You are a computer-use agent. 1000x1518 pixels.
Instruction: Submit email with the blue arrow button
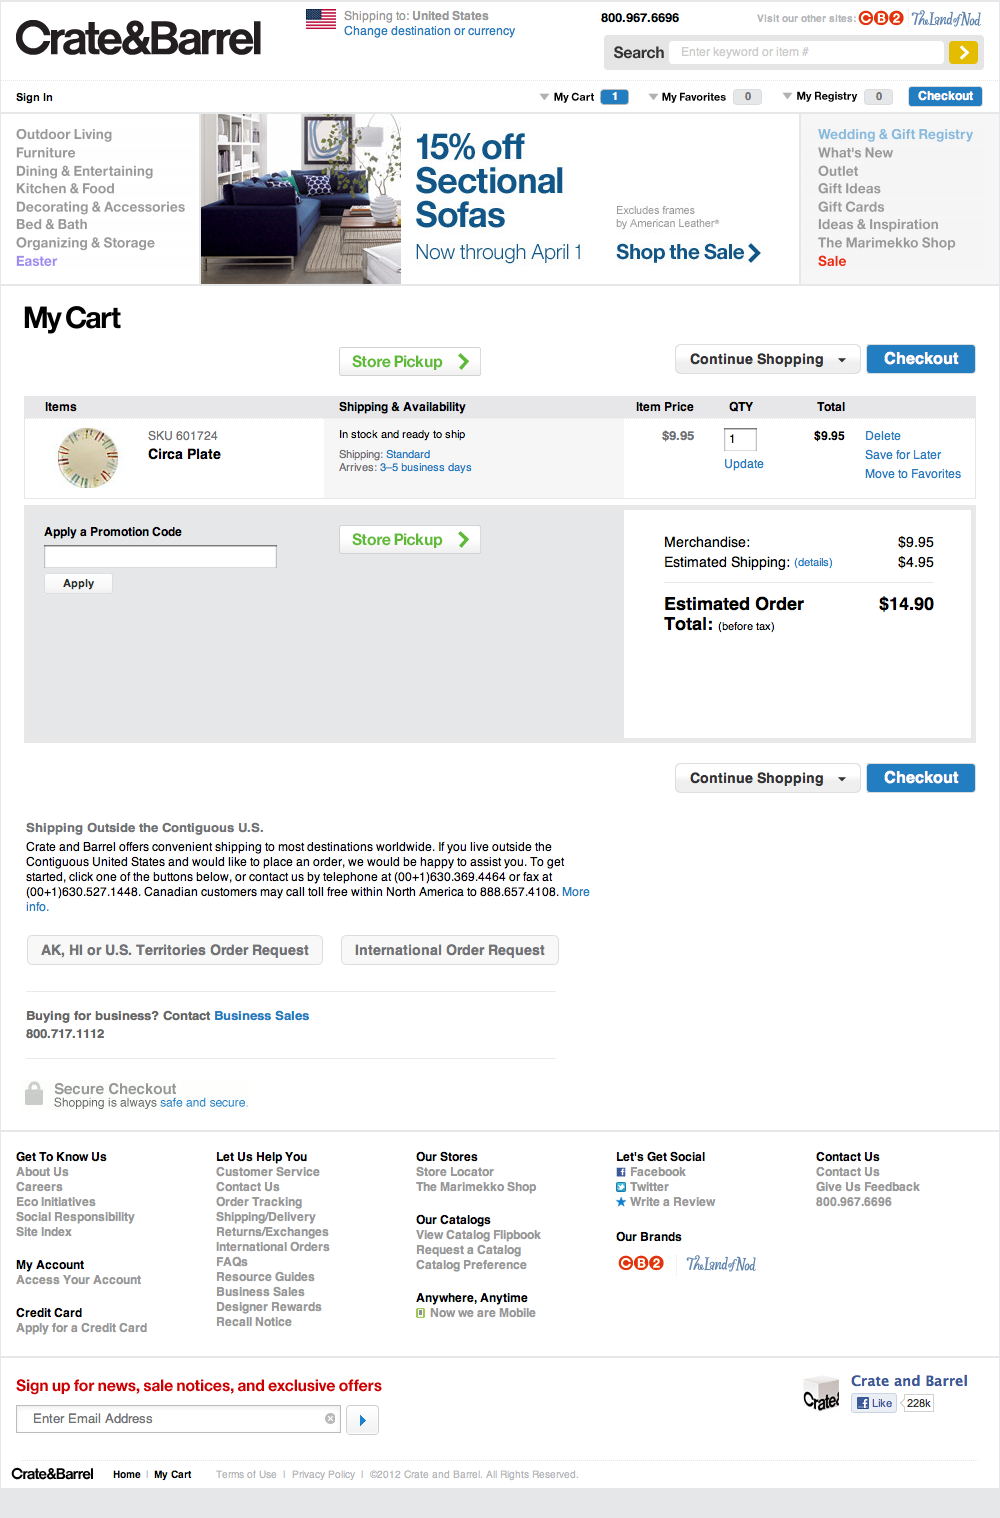click(361, 1419)
